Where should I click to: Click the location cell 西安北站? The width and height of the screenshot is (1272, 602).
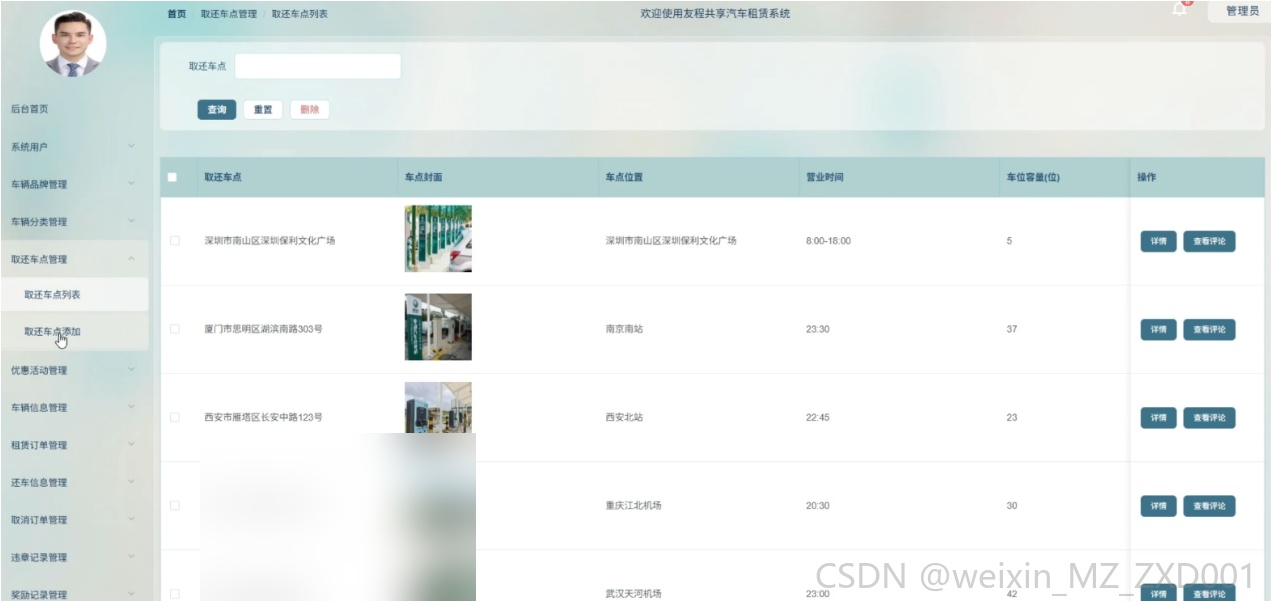(x=624, y=417)
